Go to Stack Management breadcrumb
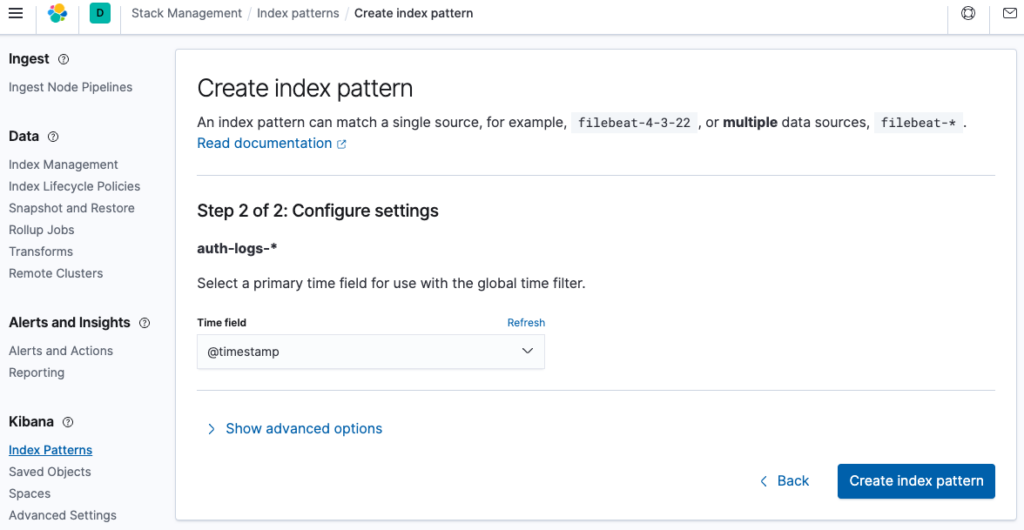This screenshot has width=1024, height=530. [x=186, y=13]
